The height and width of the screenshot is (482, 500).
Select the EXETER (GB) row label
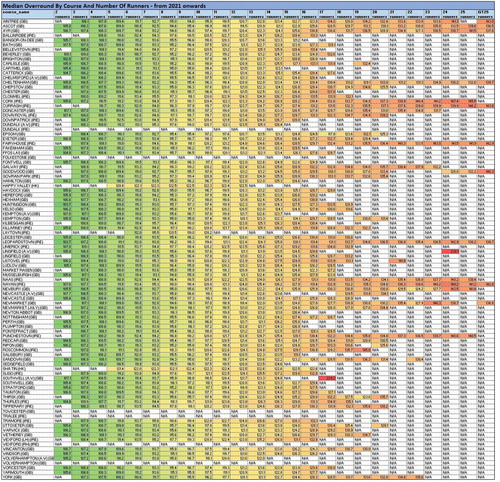13,138
